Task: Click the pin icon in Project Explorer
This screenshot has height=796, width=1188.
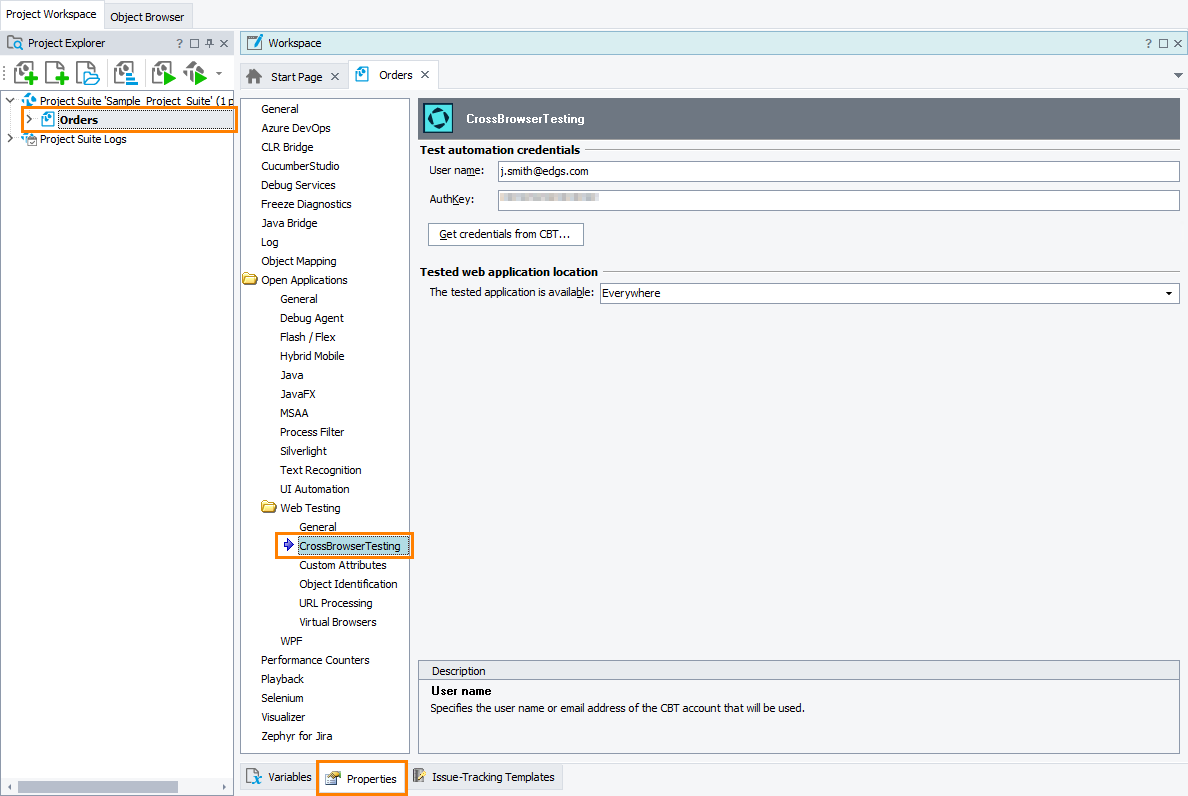Action: pos(209,42)
